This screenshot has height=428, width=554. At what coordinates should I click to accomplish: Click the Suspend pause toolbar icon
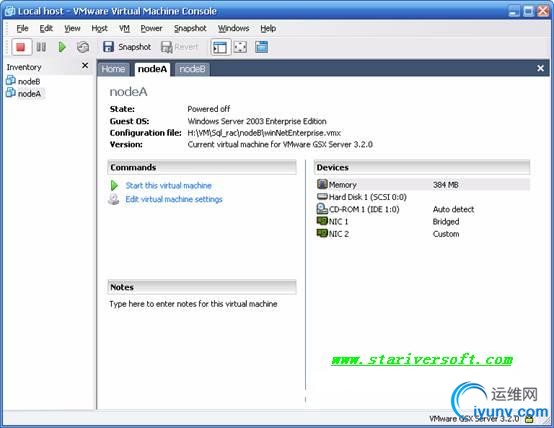click(41, 47)
